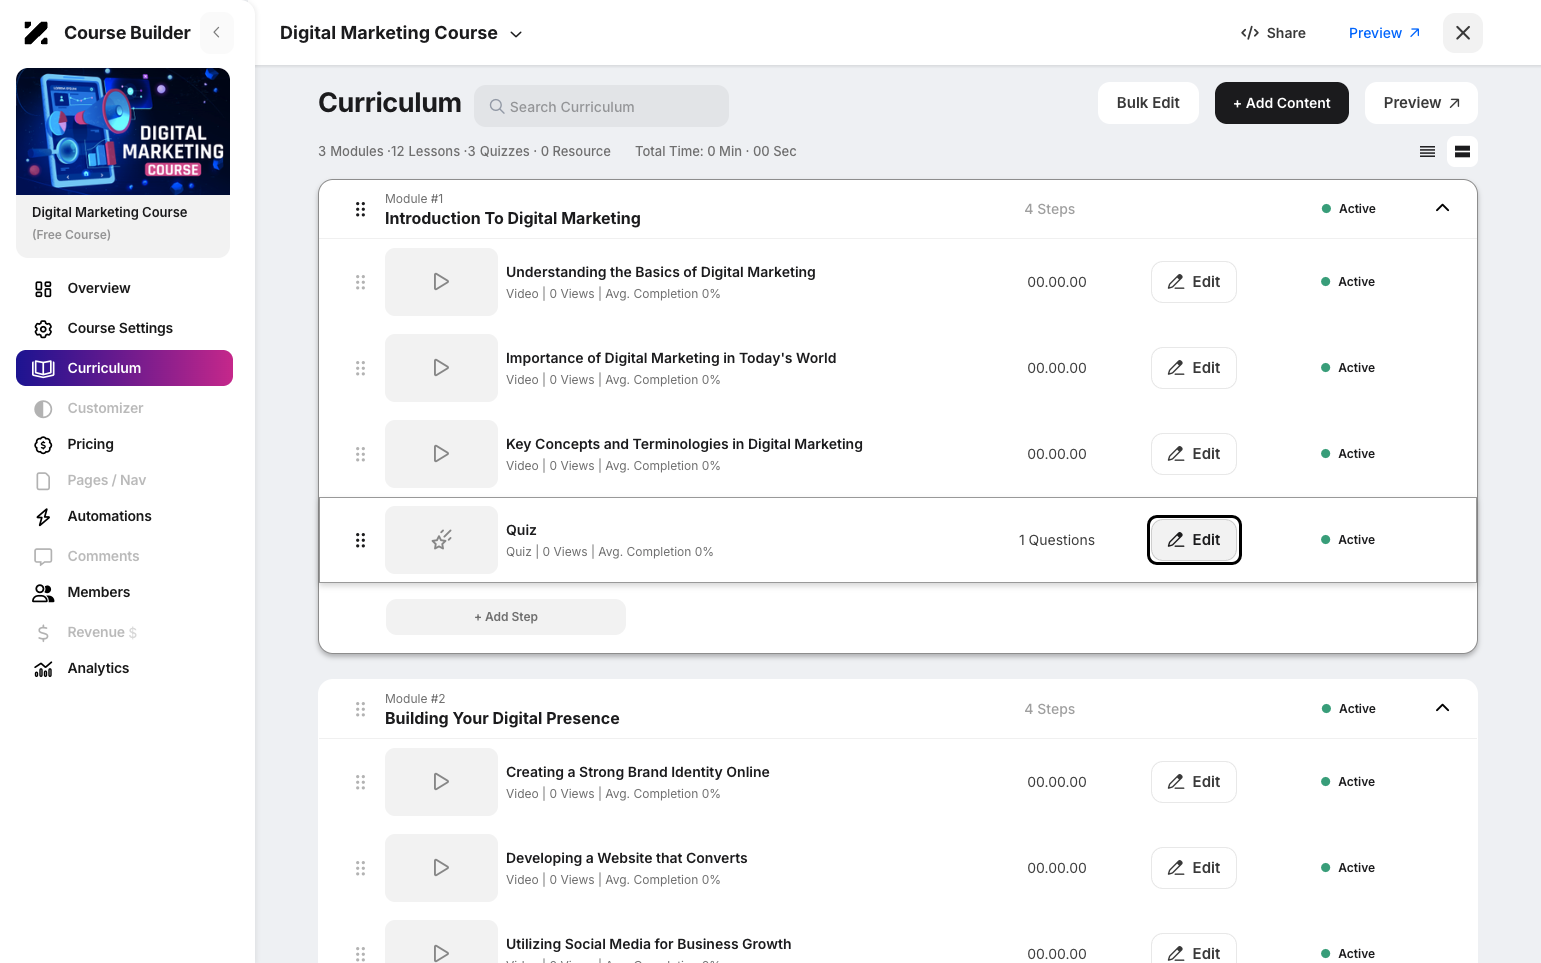Click drag handle of Module #1 header
Image resolution: width=1541 pixels, height=963 pixels.
point(360,209)
